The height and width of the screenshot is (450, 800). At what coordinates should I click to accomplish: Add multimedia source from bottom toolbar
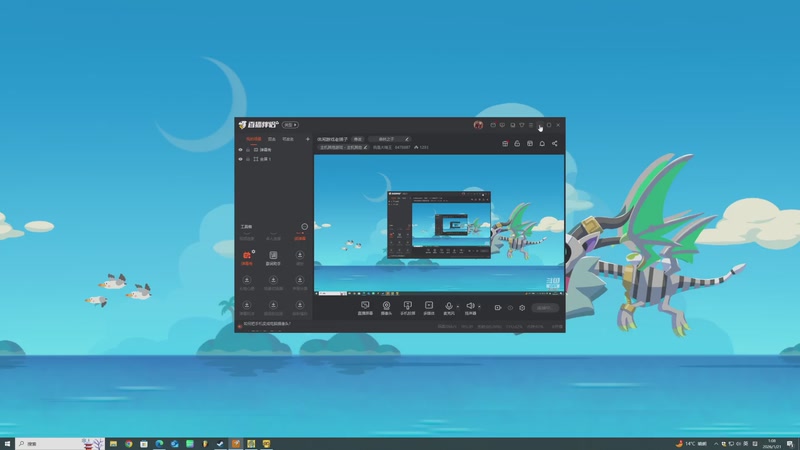pyautogui.click(x=429, y=308)
